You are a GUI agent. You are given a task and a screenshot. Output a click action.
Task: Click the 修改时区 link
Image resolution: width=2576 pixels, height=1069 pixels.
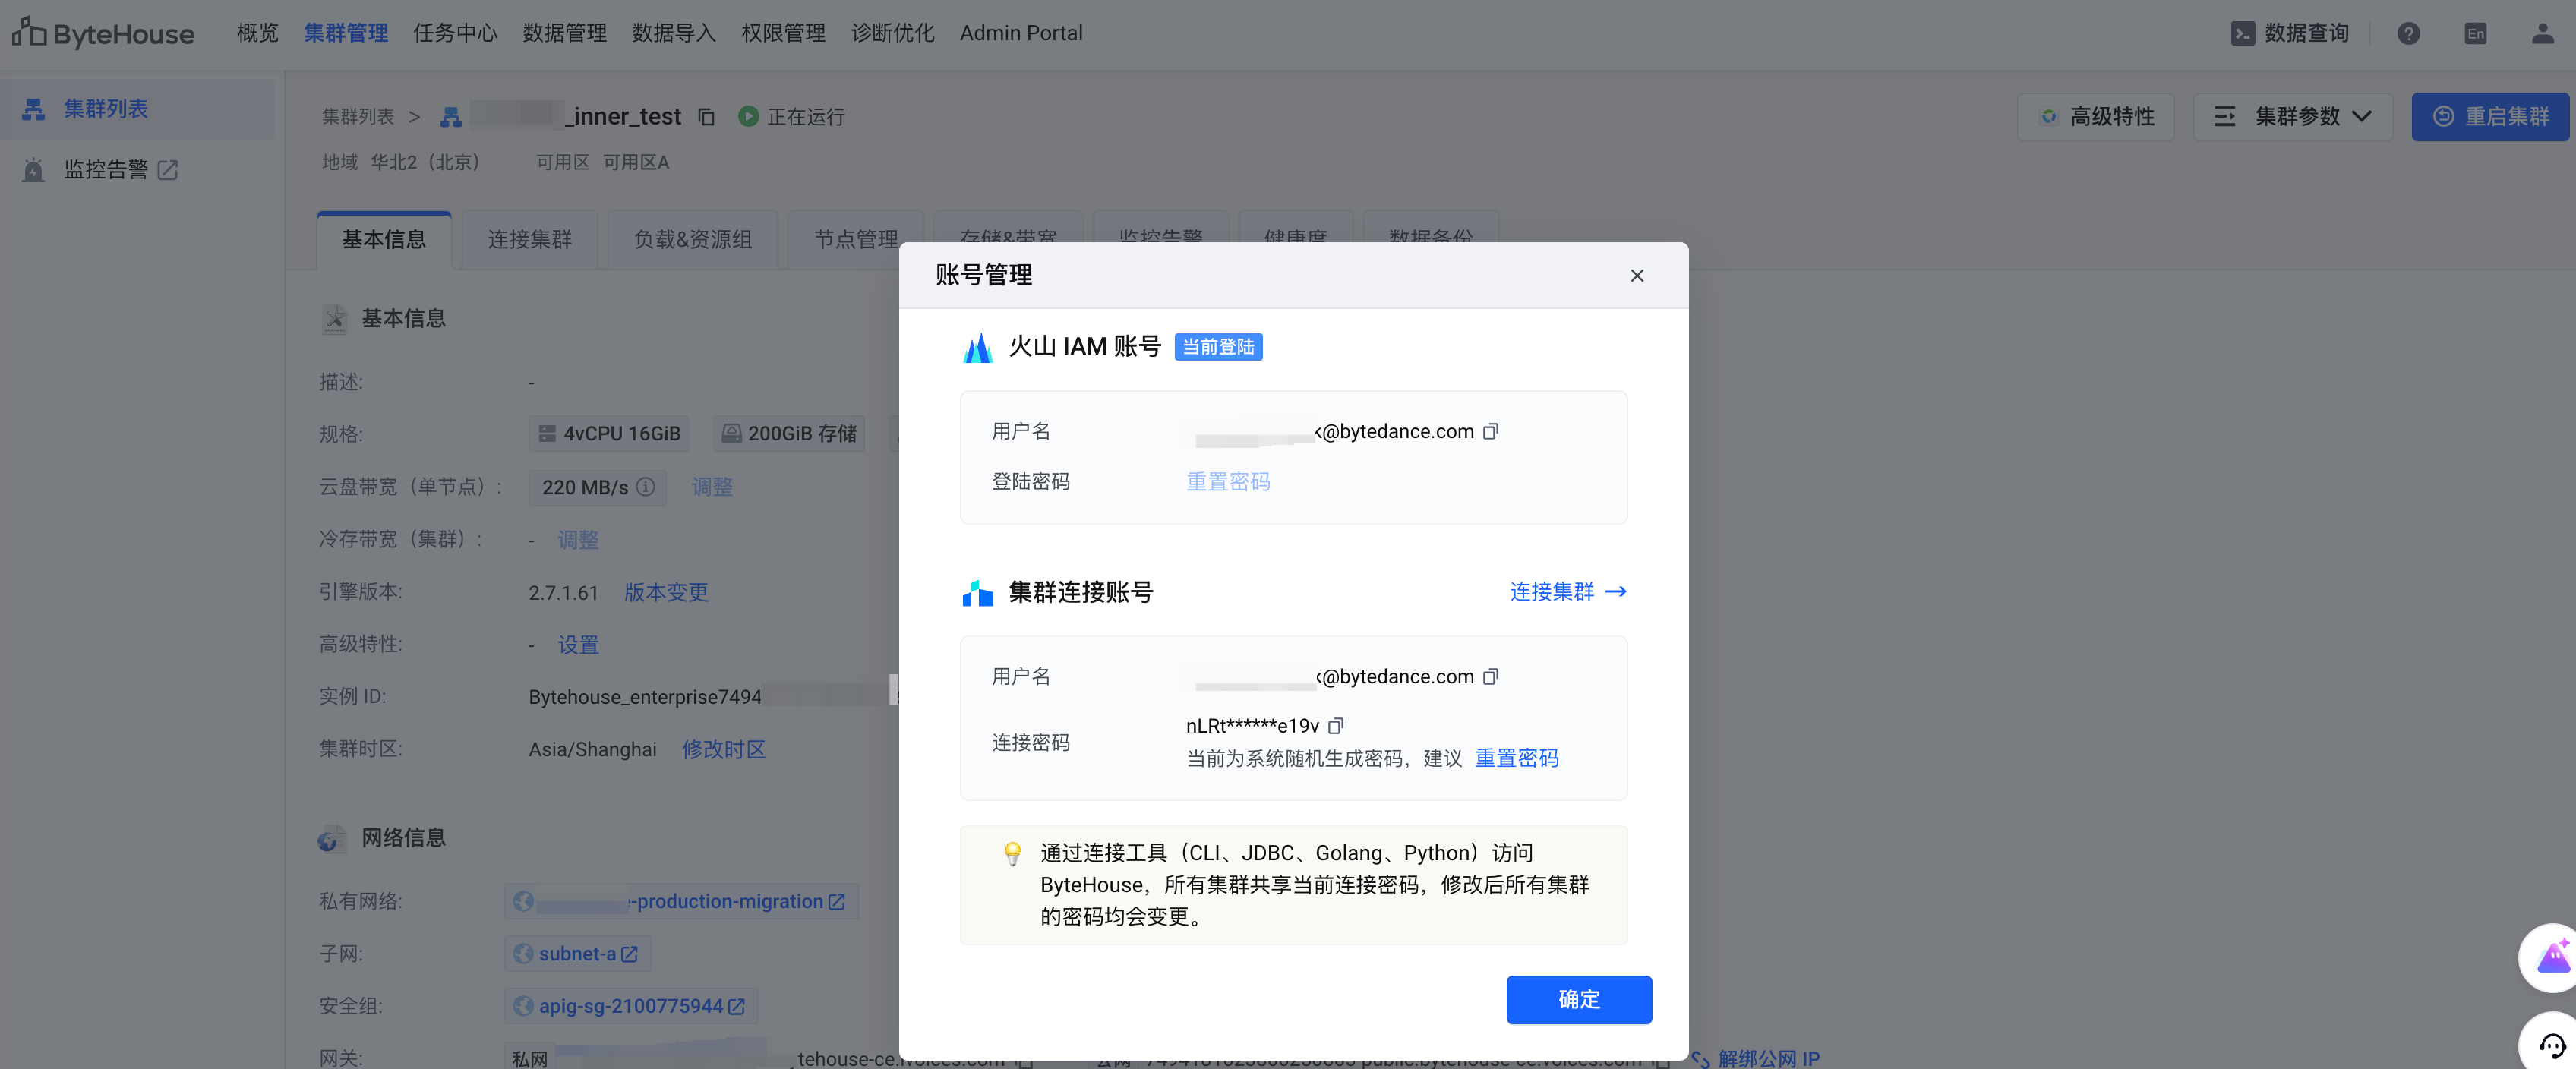click(x=724, y=749)
